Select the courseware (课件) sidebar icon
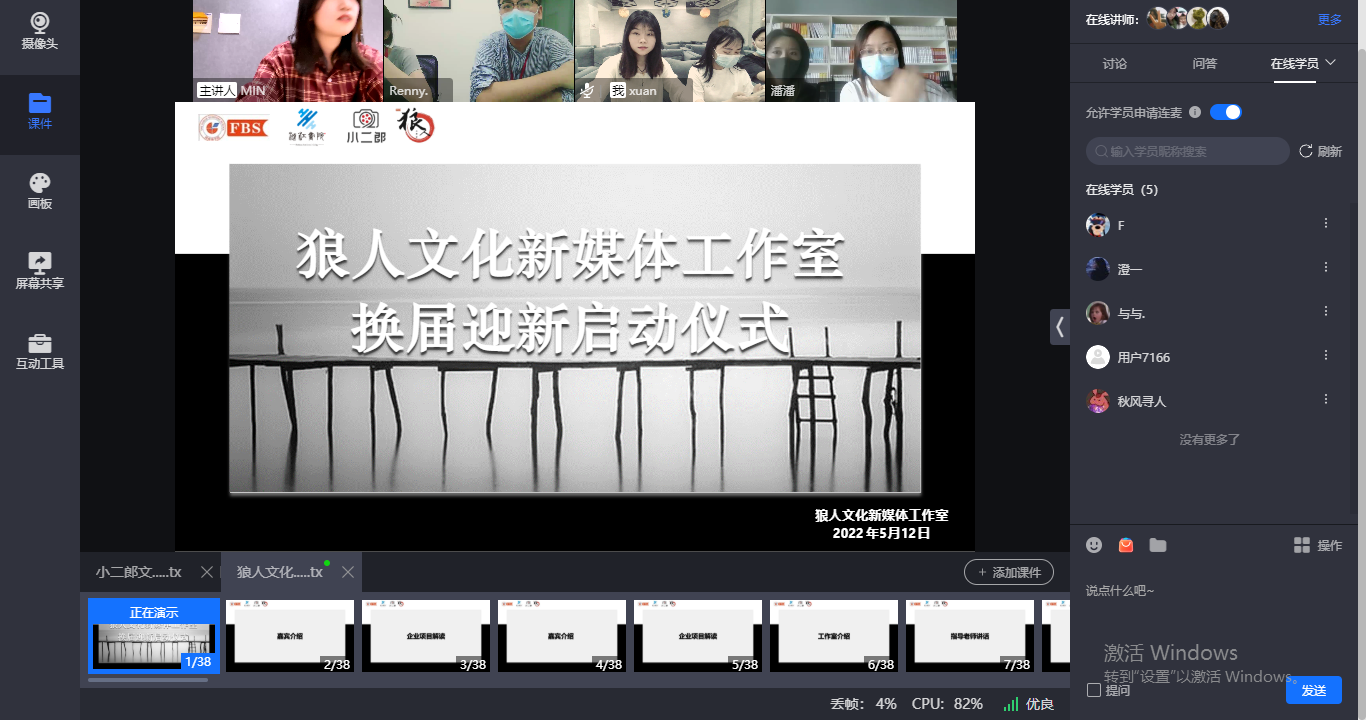The width and height of the screenshot is (1366, 720). coord(40,111)
